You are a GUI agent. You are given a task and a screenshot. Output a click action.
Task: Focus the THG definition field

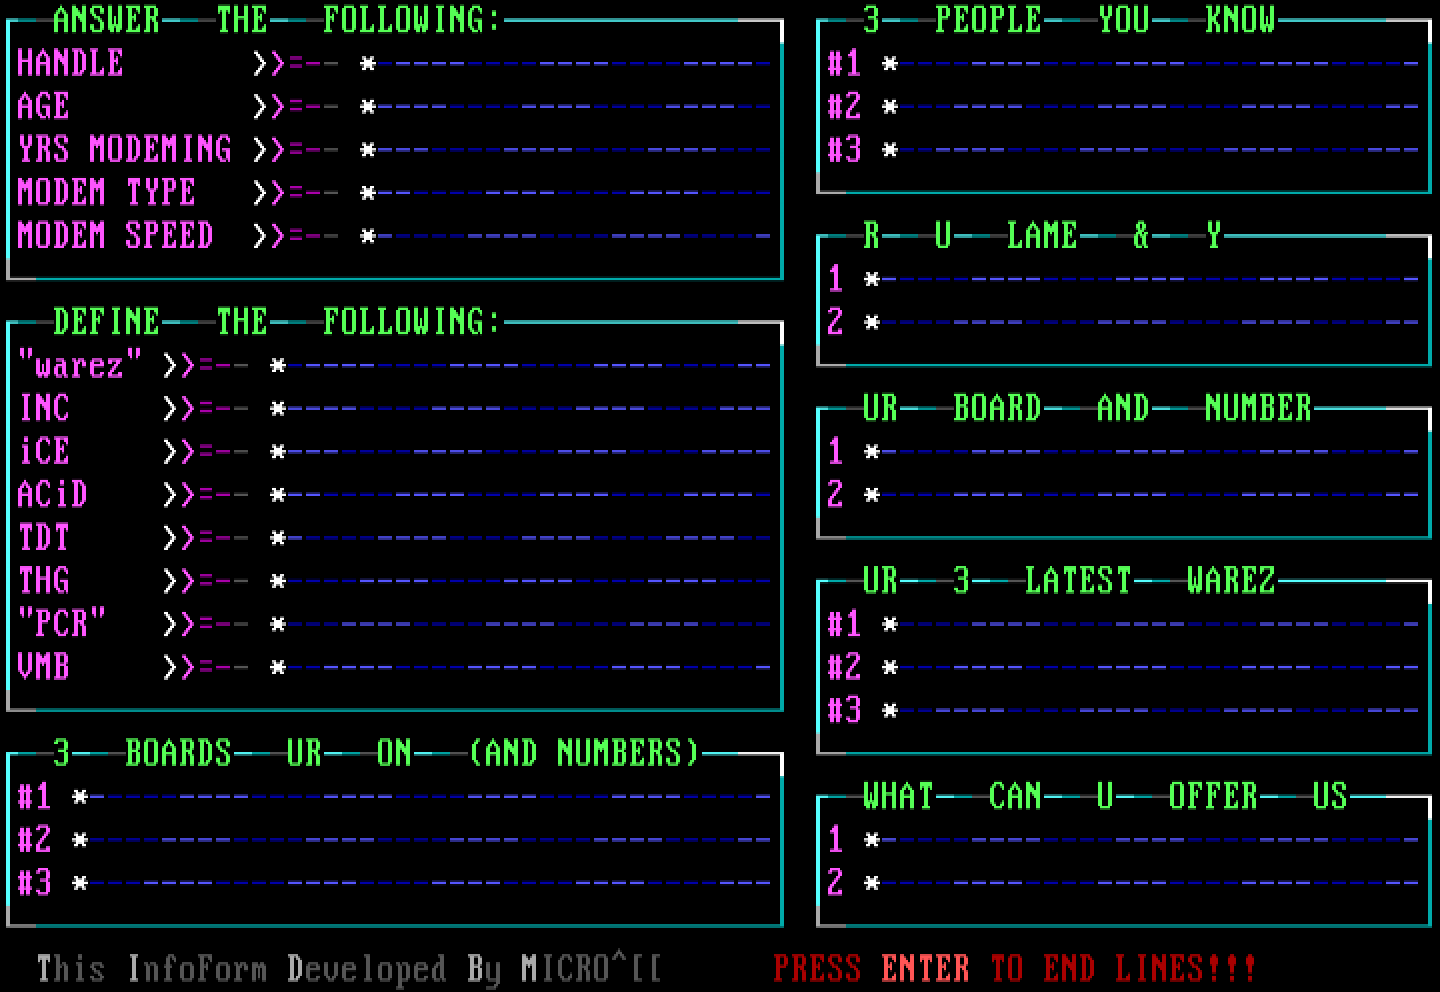[530, 581]
